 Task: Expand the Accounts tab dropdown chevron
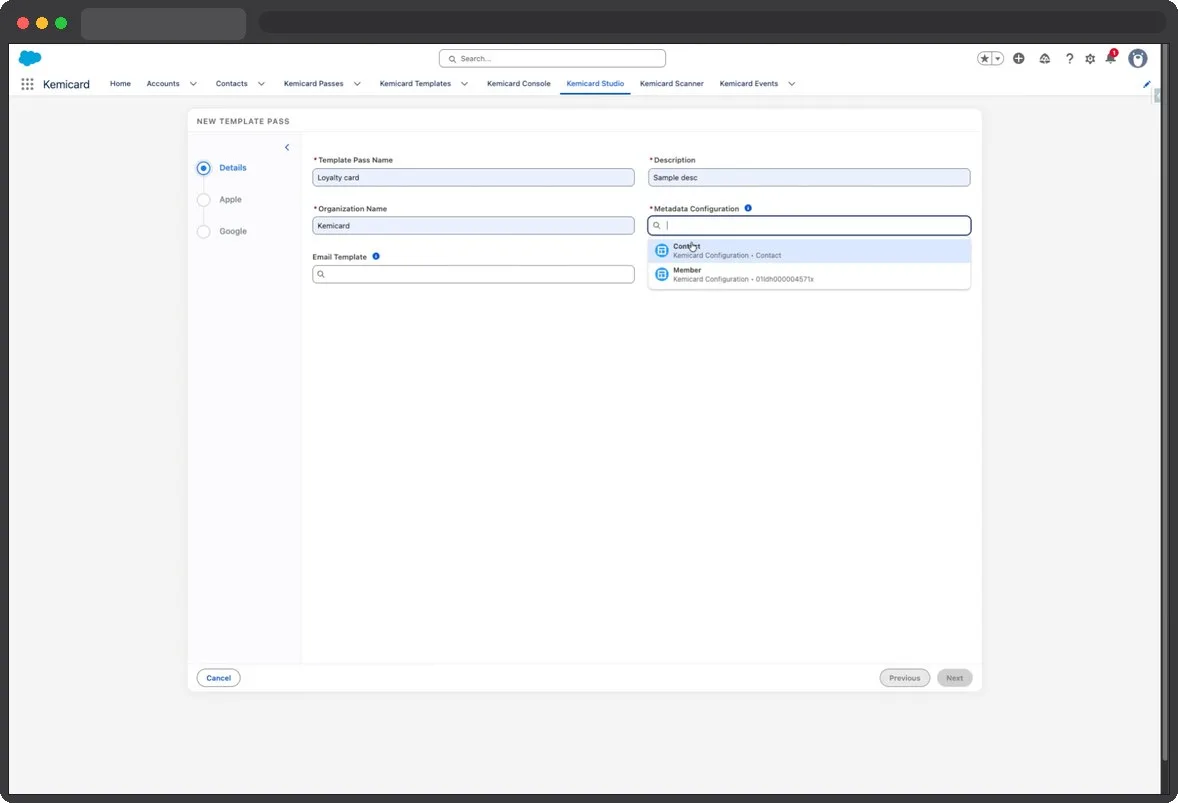click(193, 84)
